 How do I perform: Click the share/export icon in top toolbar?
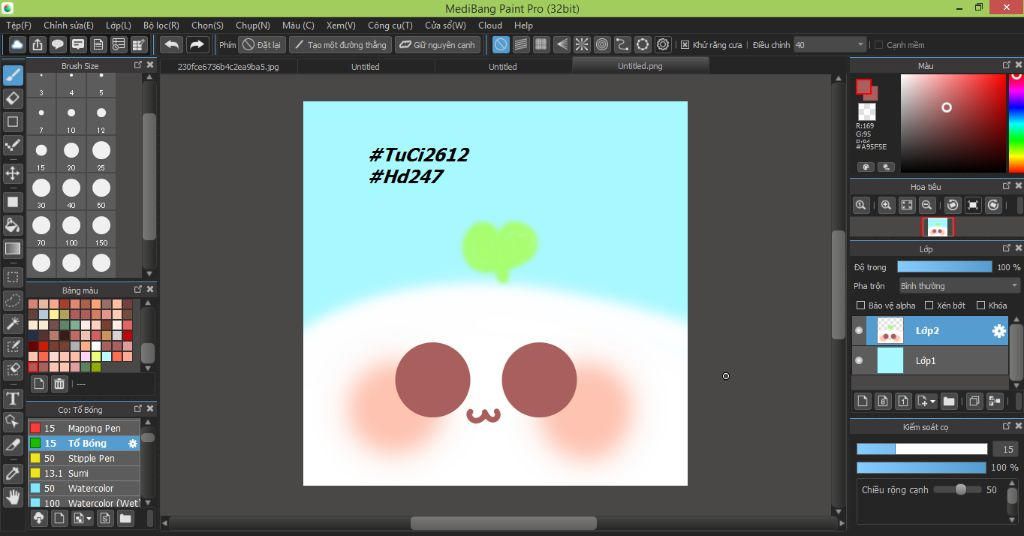[x=37, y=44]
